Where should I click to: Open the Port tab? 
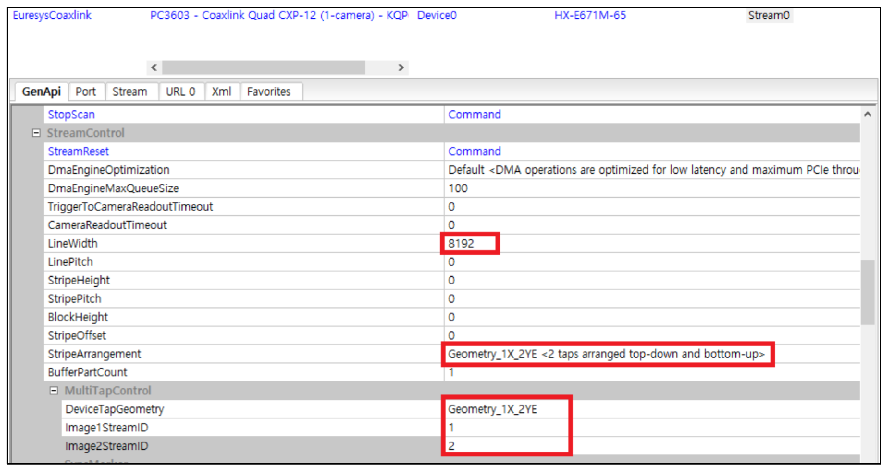coord(86,92)
